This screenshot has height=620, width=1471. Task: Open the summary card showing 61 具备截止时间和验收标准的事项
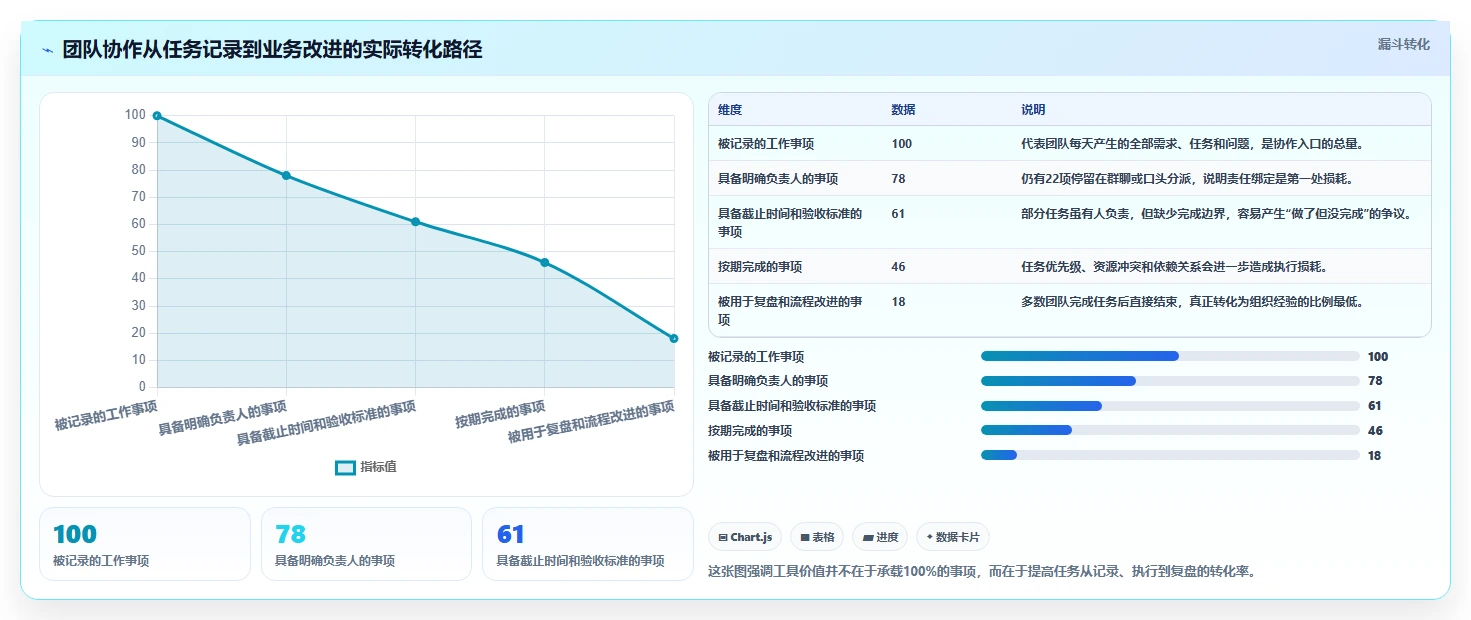(x=588, y=544)
